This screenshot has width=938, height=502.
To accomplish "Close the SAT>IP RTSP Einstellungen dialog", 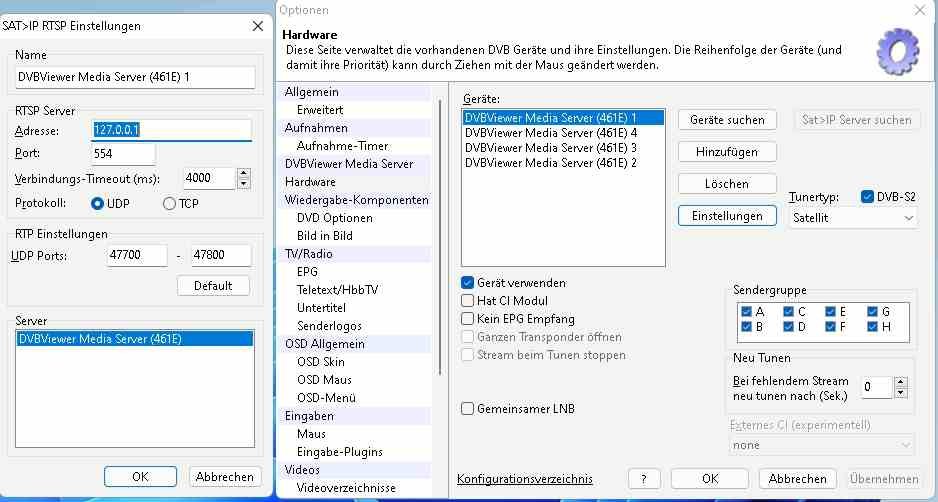I will (257, 26).
